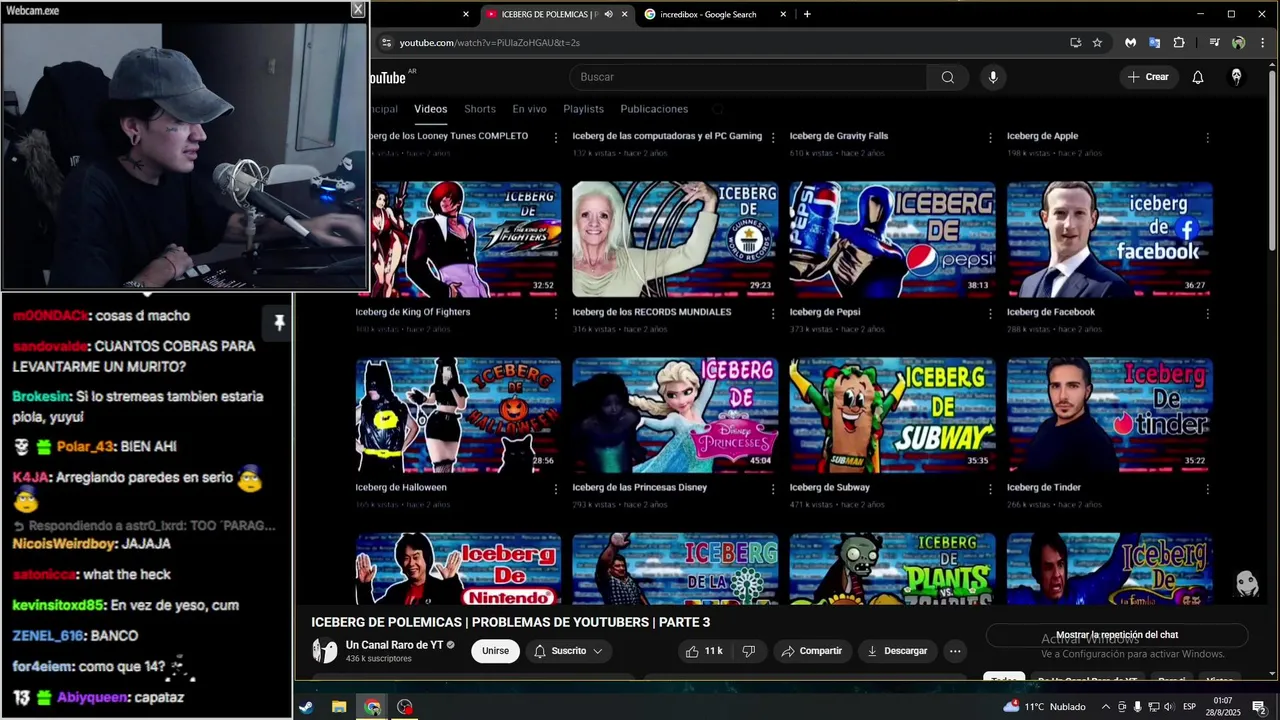1280x720 pixels.
Task: Click the Unirse button
Action: pyautogui.click(x=495, y=651)
